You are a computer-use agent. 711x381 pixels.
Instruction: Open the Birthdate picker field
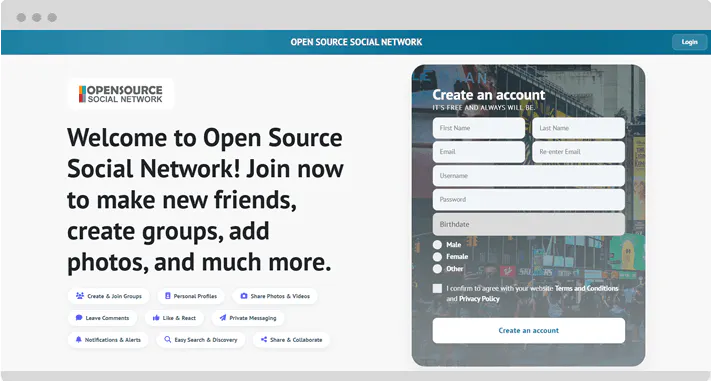pos(529,224)
